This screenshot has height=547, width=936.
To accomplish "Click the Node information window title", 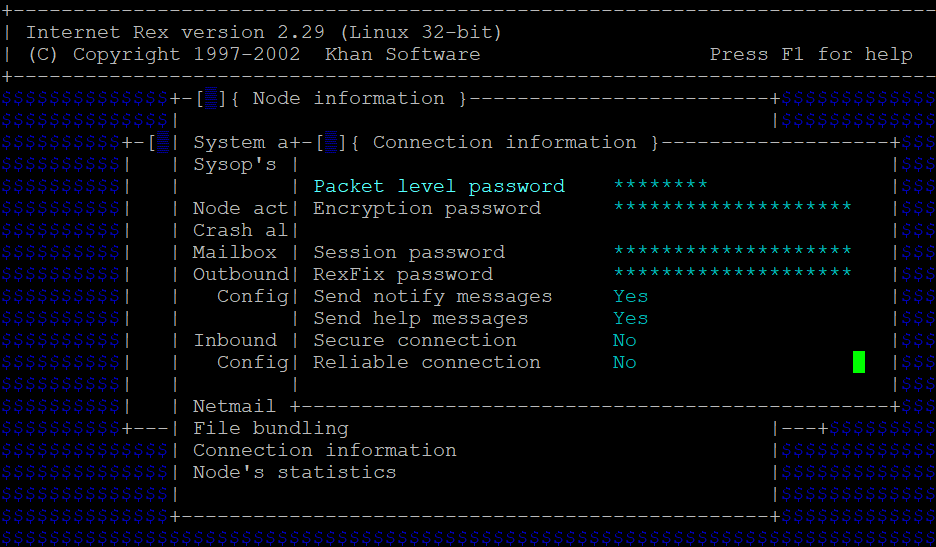I will (x=349, y=98).
